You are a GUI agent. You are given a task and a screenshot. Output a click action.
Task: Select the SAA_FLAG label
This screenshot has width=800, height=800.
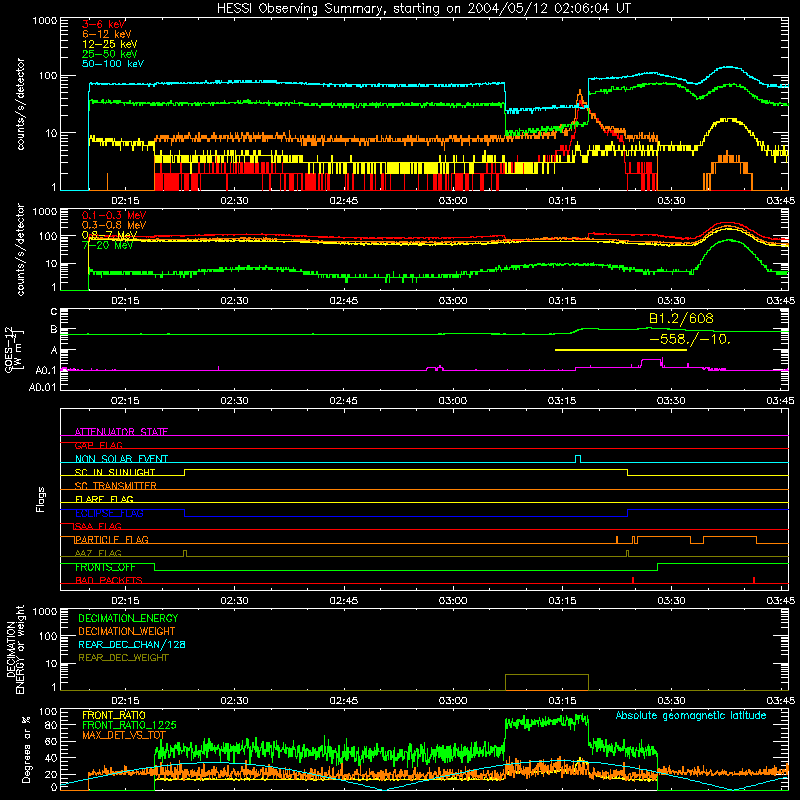click(98, 526)
